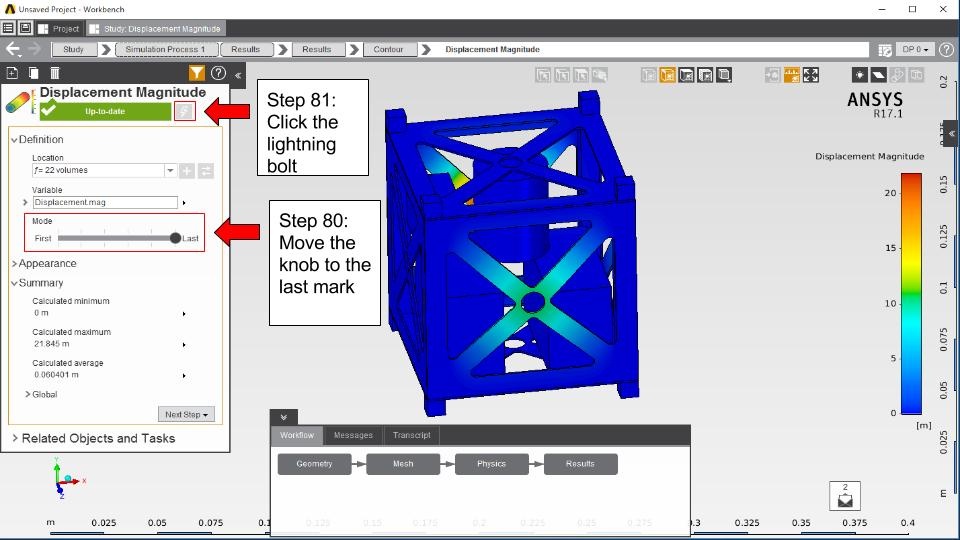The height and width of the screenshot is (540, 960).
Task: Click the displacement legend color bar
Action: [x=911, y=294]
